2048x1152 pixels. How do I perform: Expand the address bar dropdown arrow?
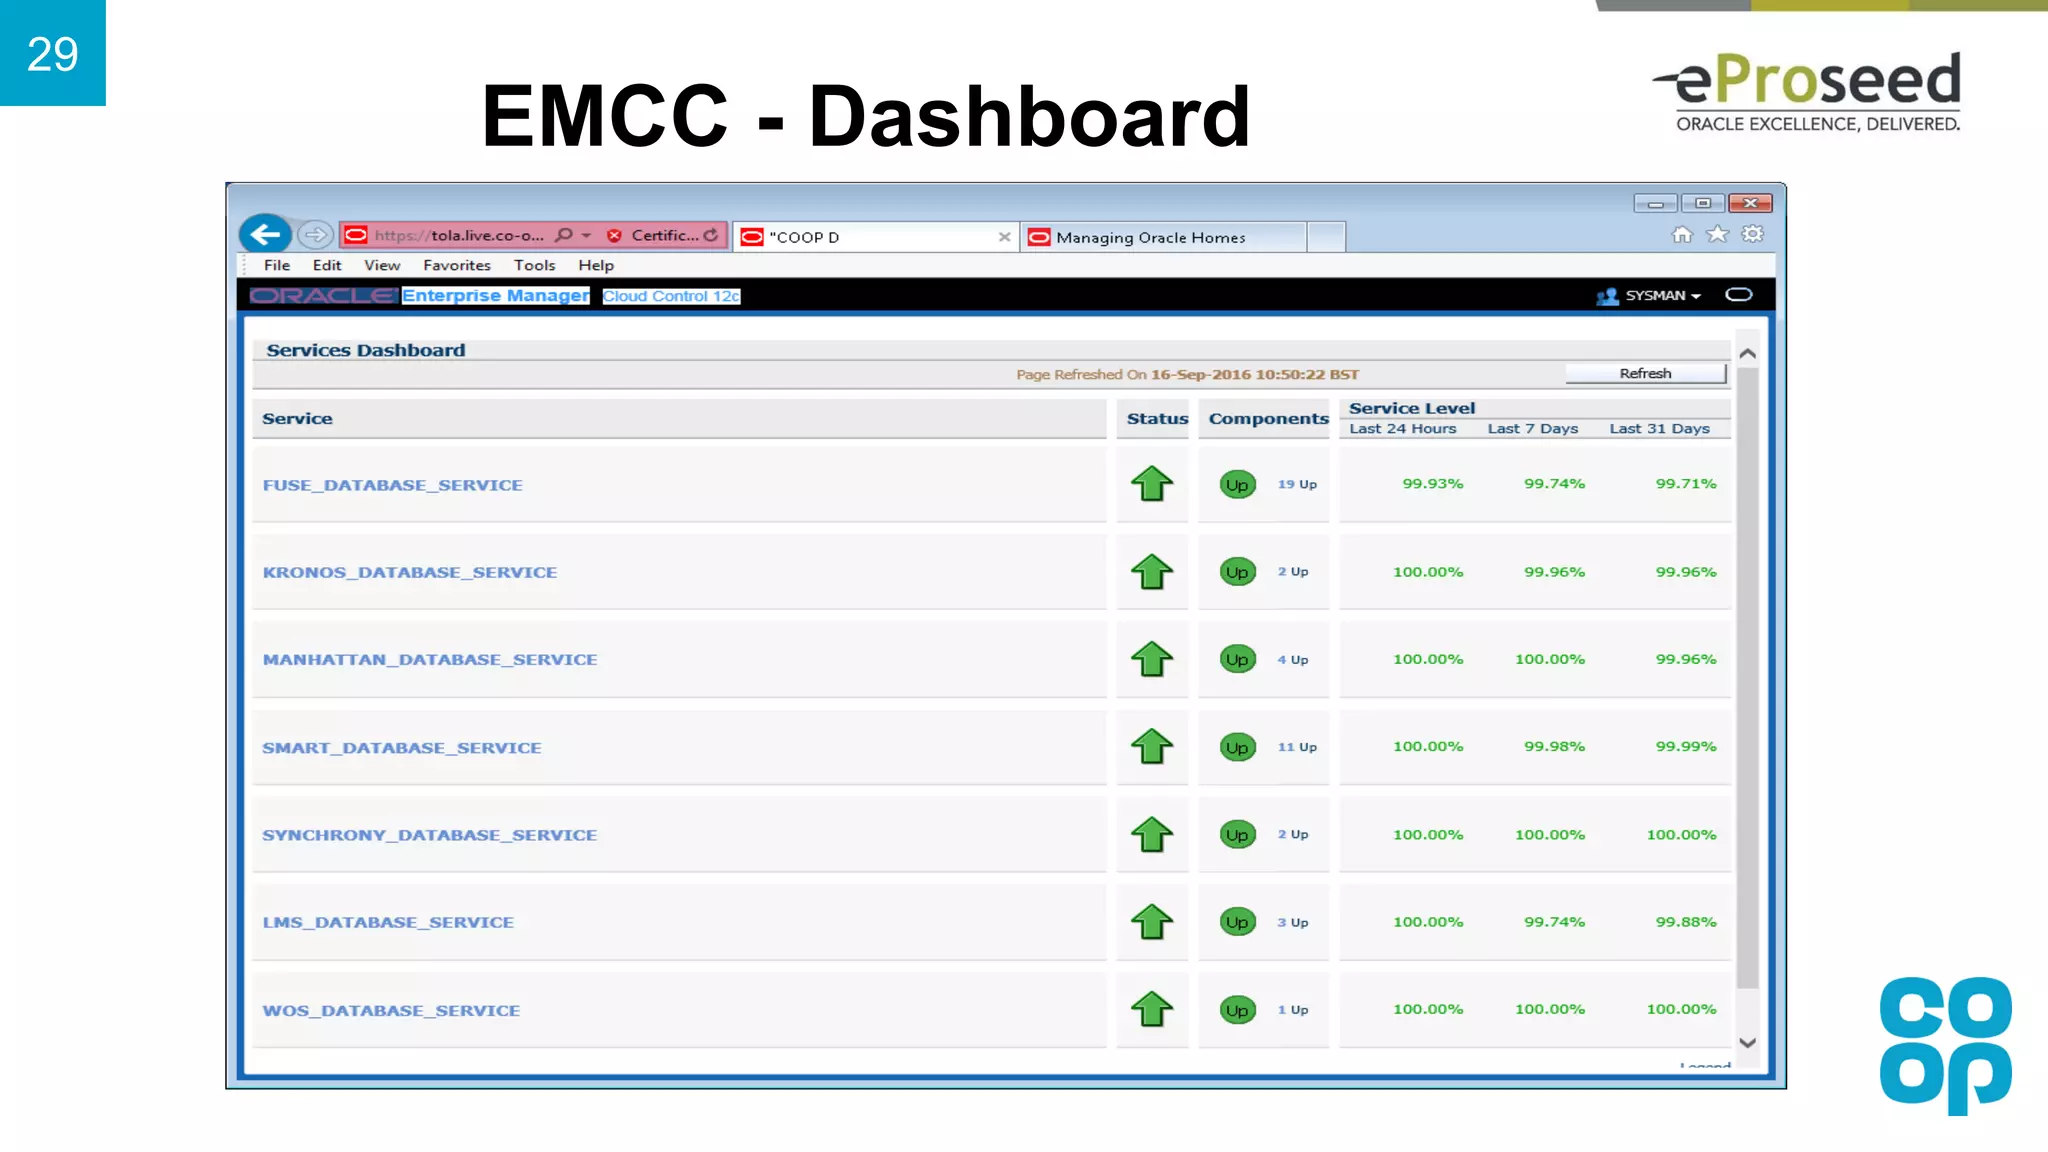click(586, 236)
